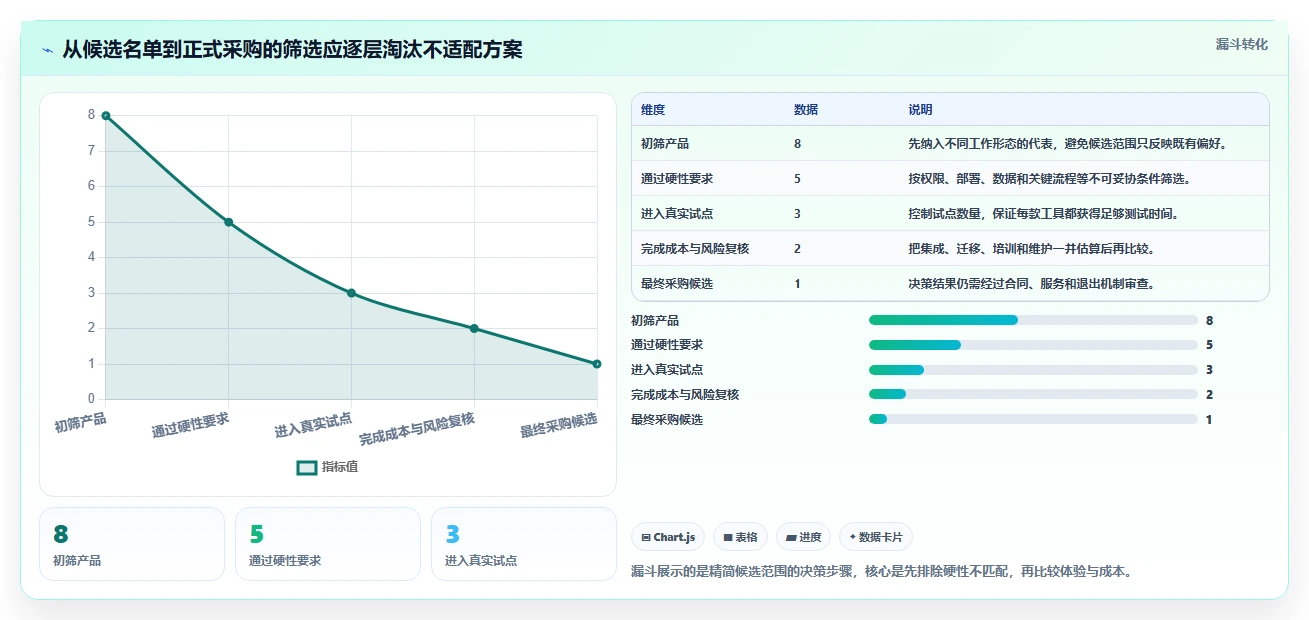Click the 数据 column header
The width and height of the screenshot is (1309, 620).
click(x=806, y=109)
